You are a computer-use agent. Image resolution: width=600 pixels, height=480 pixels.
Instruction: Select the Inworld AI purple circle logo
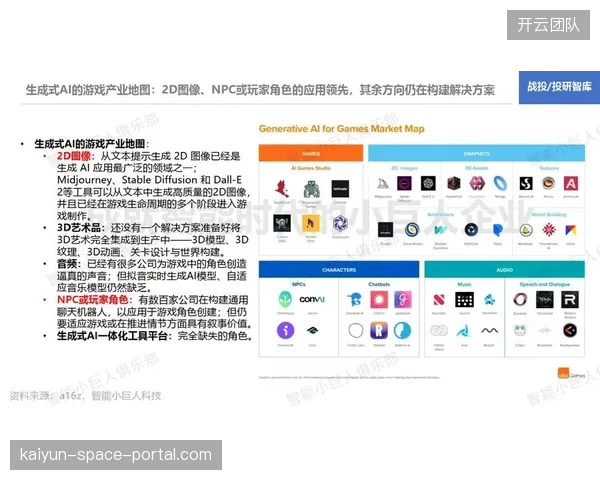point(285,330)
